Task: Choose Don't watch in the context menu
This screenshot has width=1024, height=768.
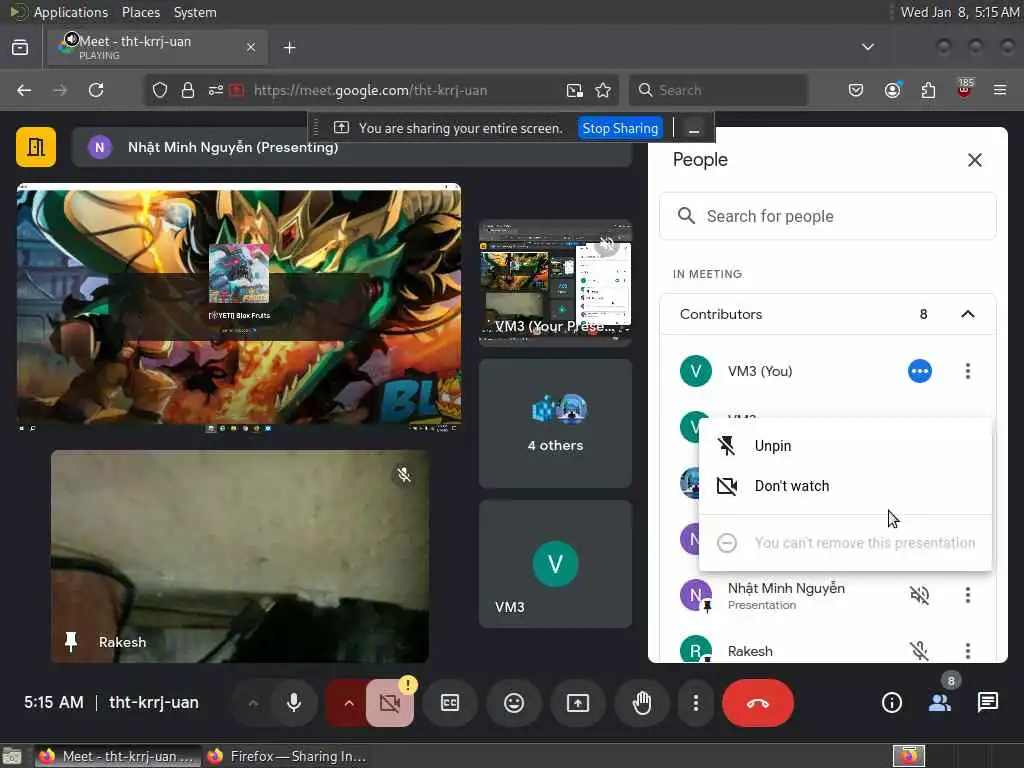Action: click(845, 486)
